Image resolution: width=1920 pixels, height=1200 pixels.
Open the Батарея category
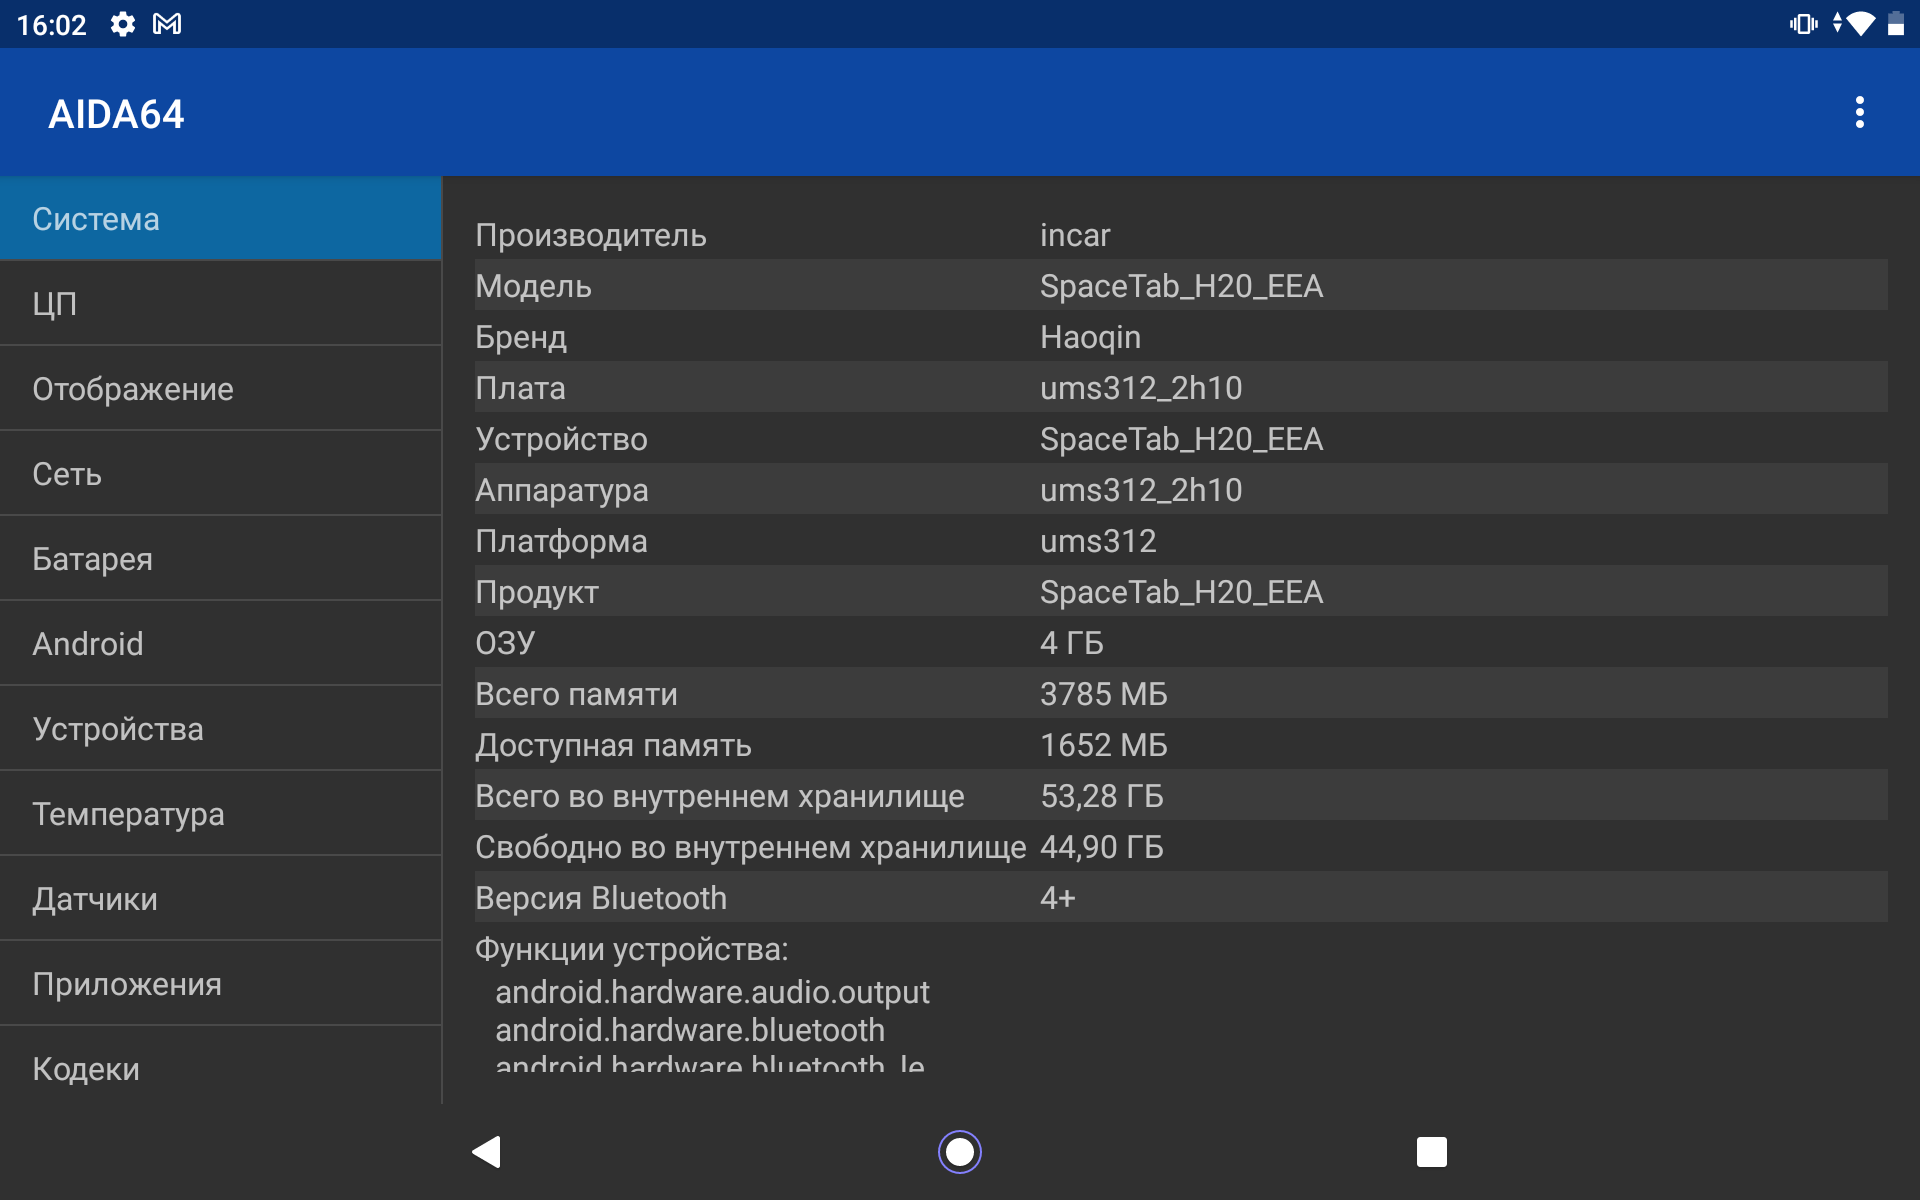(x=220, y=559)
